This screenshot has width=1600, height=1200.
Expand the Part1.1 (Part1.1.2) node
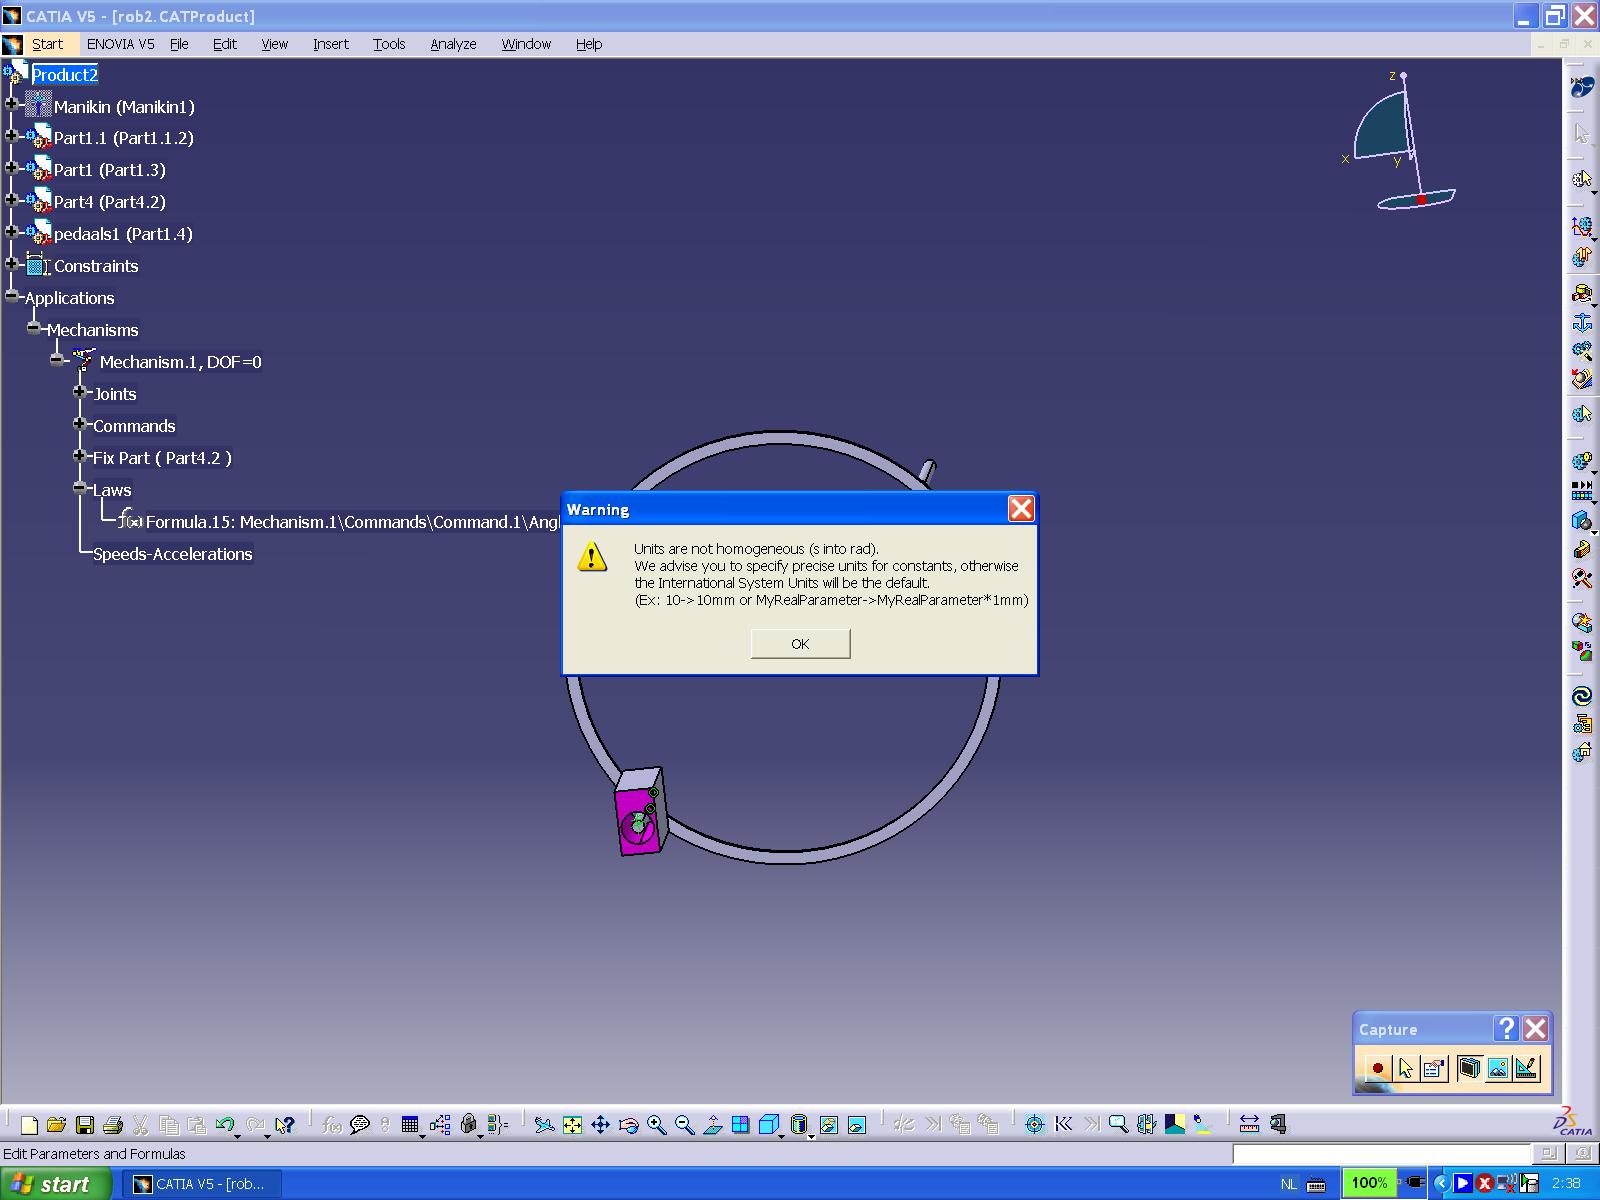tap(12, 136)
